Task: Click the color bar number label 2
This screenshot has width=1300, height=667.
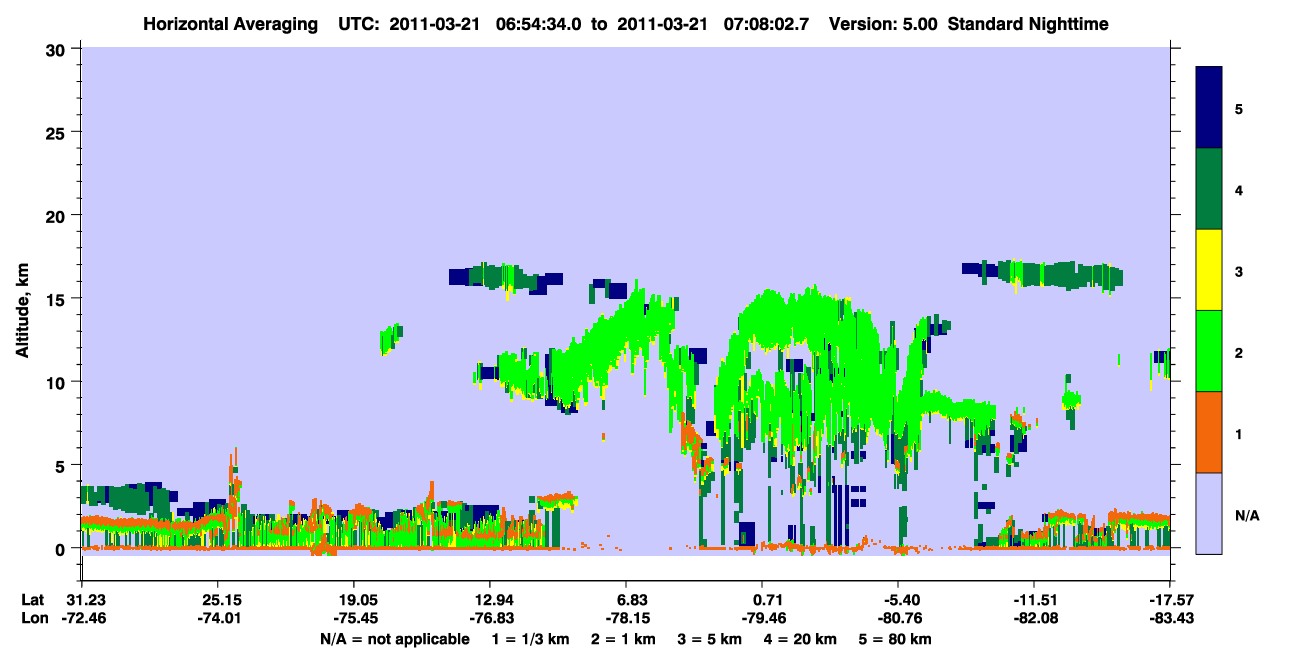Action: [x=1238, y=352]
